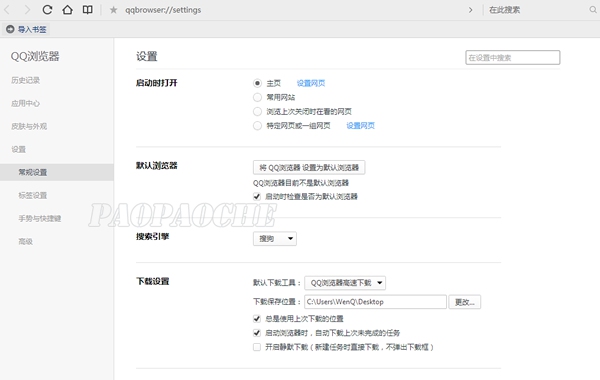Focus the 在设置中搜索 field
Screen dimensions: 600x380
pyautogui.click(x=513, y=57)
